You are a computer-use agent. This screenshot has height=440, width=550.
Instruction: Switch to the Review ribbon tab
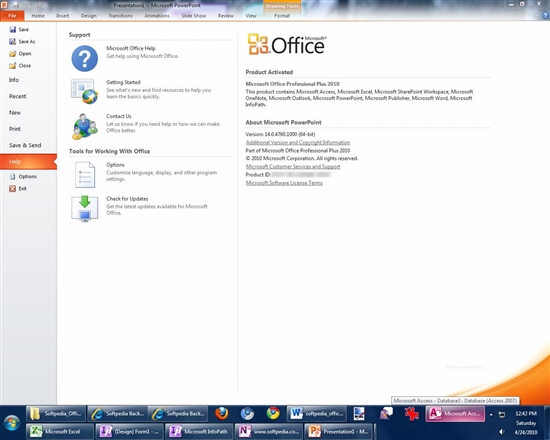pos(226,16)
